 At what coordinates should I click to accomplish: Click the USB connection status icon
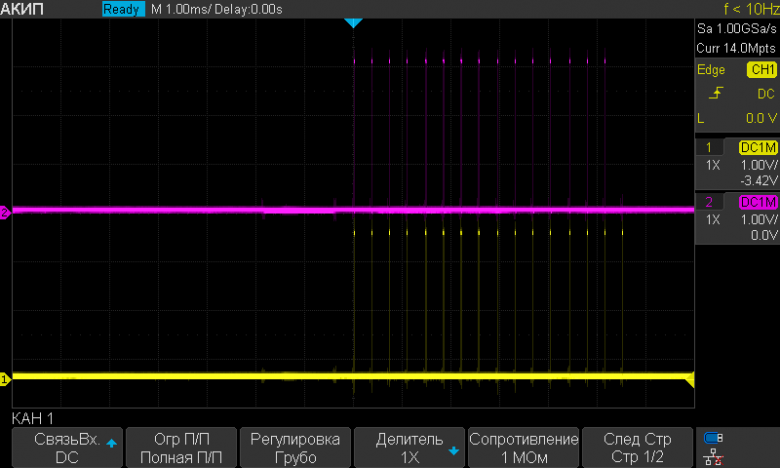(713, 438)
